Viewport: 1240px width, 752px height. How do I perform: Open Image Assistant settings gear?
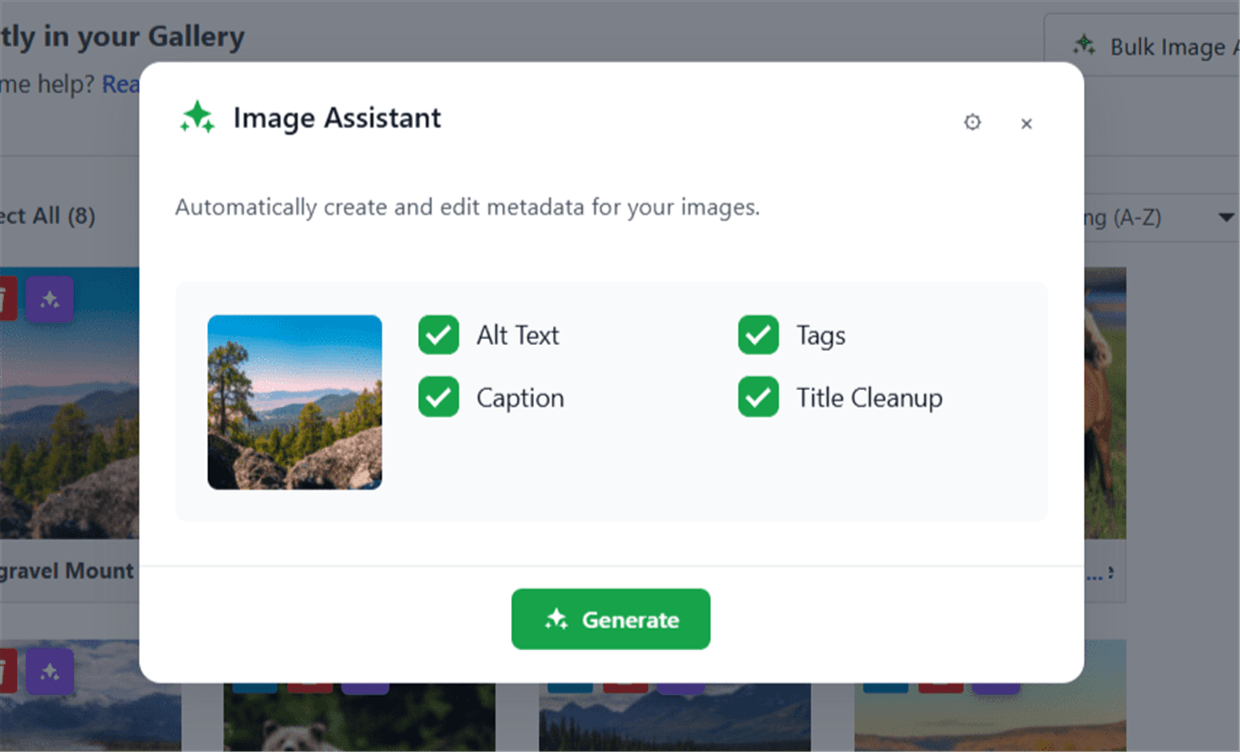972,122
